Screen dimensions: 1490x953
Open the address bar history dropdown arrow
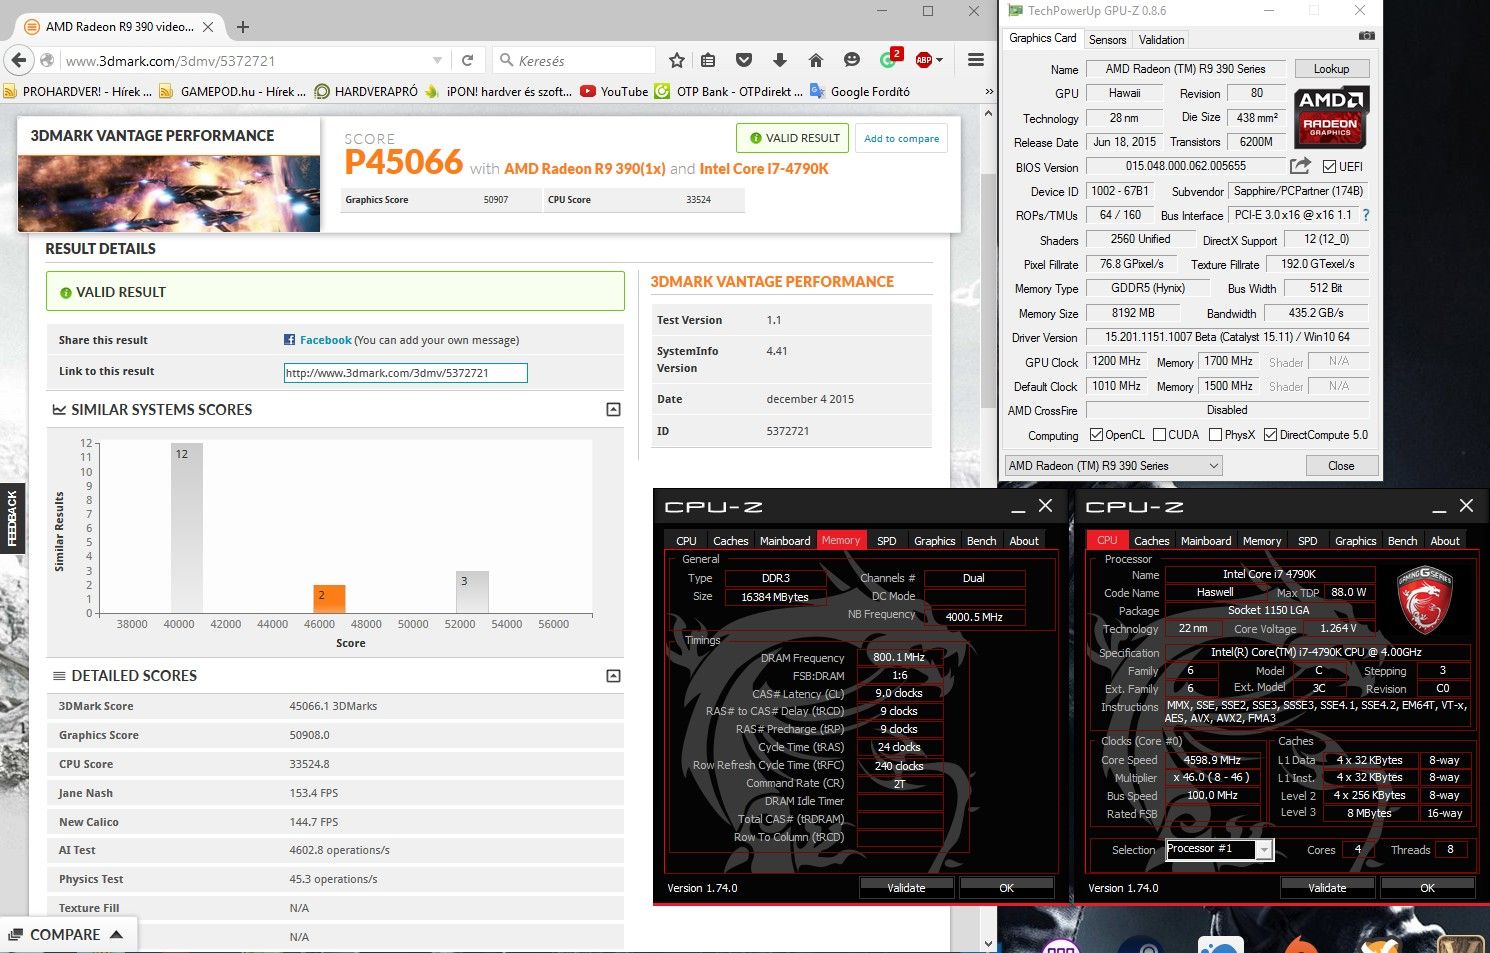pos(437,60)
